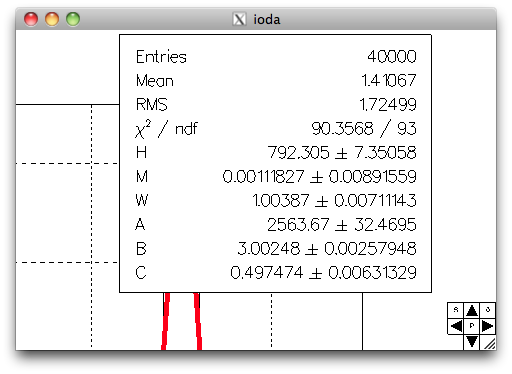This screenshot has width=512, height=374.
Task: Zoom the ioda window with green button
Action: pyautogui.click(x=73, y=19)
